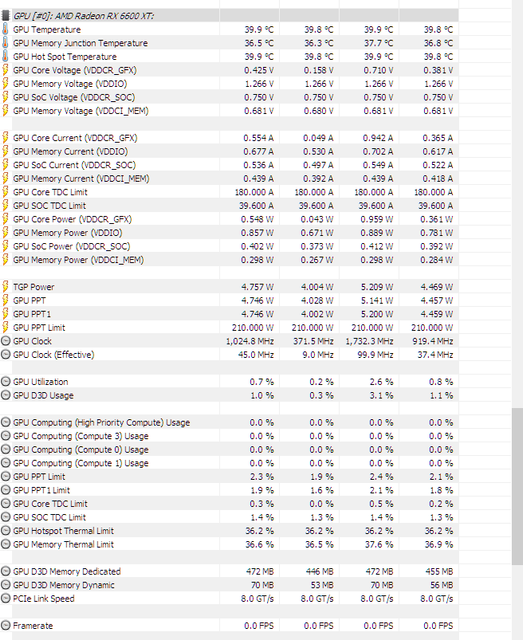Click lightning icon next to GPU Memory Power (VDDIO)
The image size is (523, 640).
click(5, 233)
